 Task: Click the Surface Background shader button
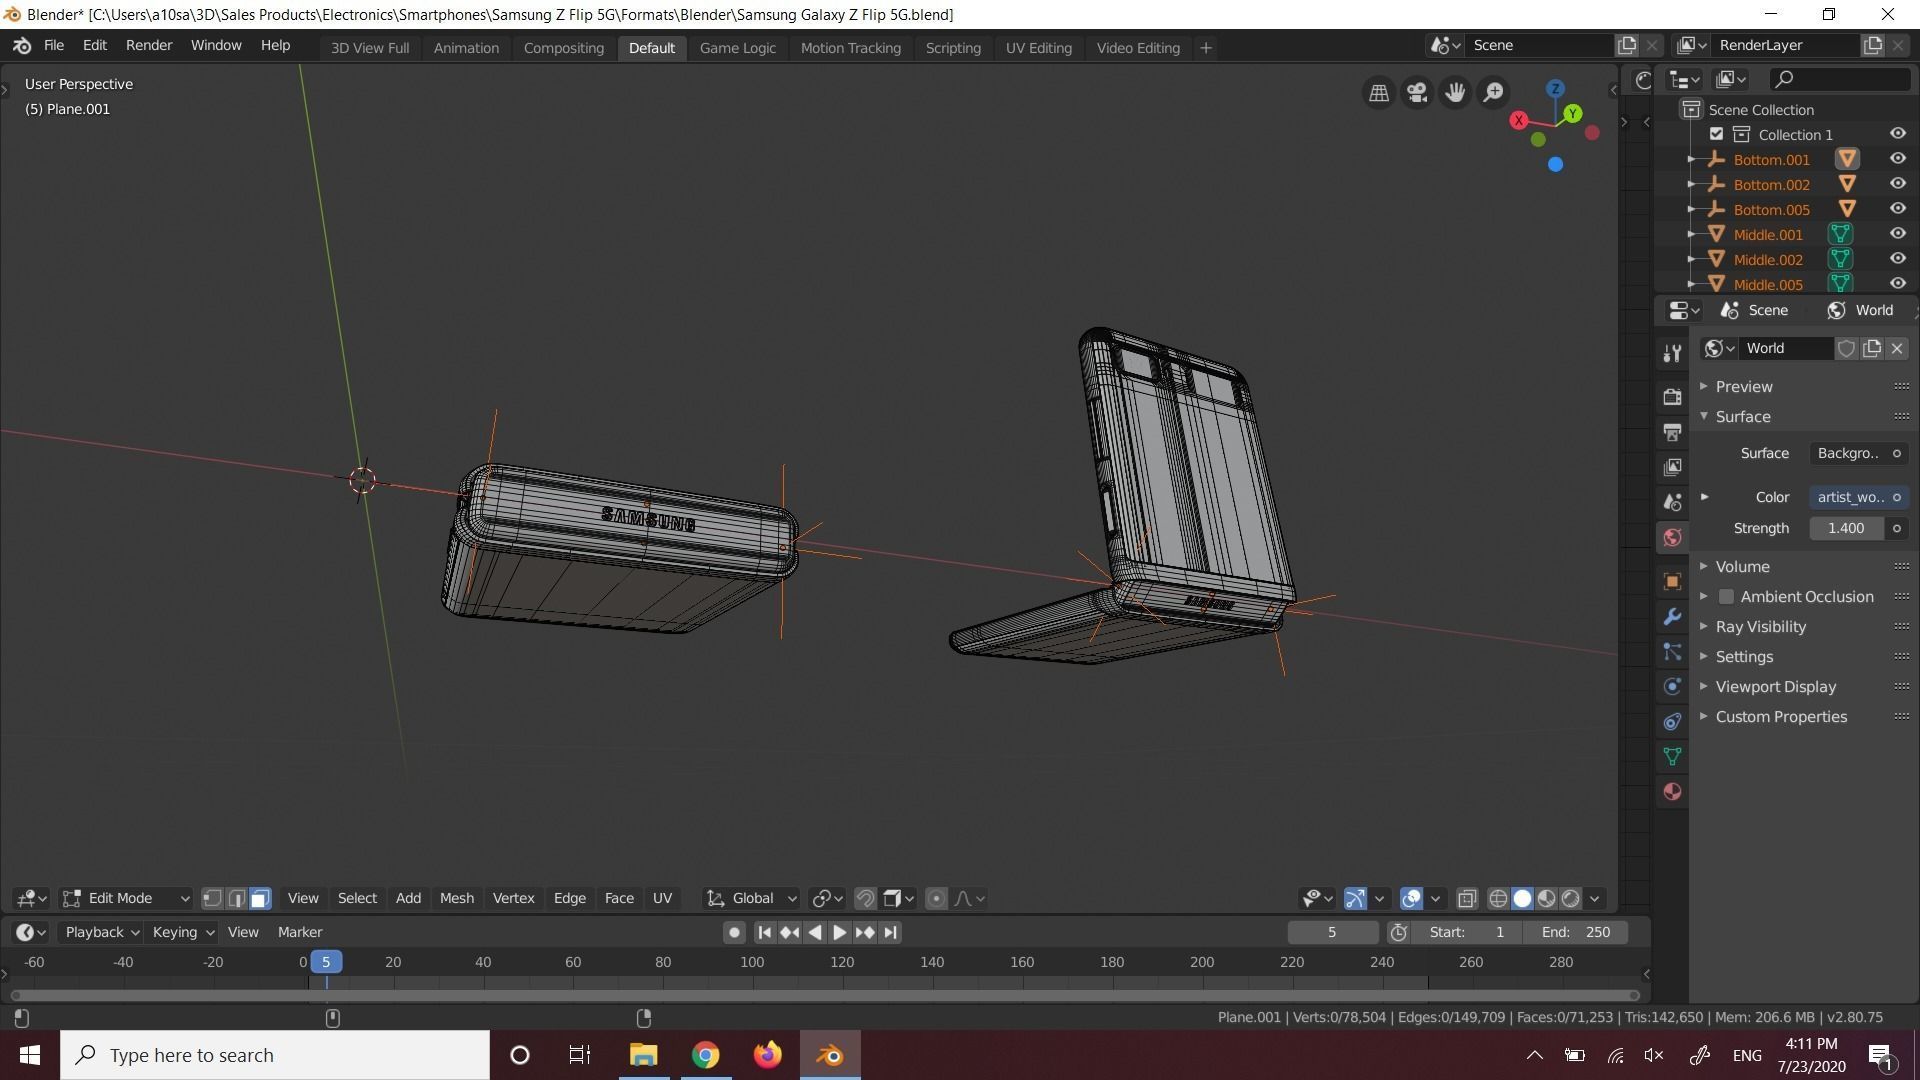coord(1857,453)
